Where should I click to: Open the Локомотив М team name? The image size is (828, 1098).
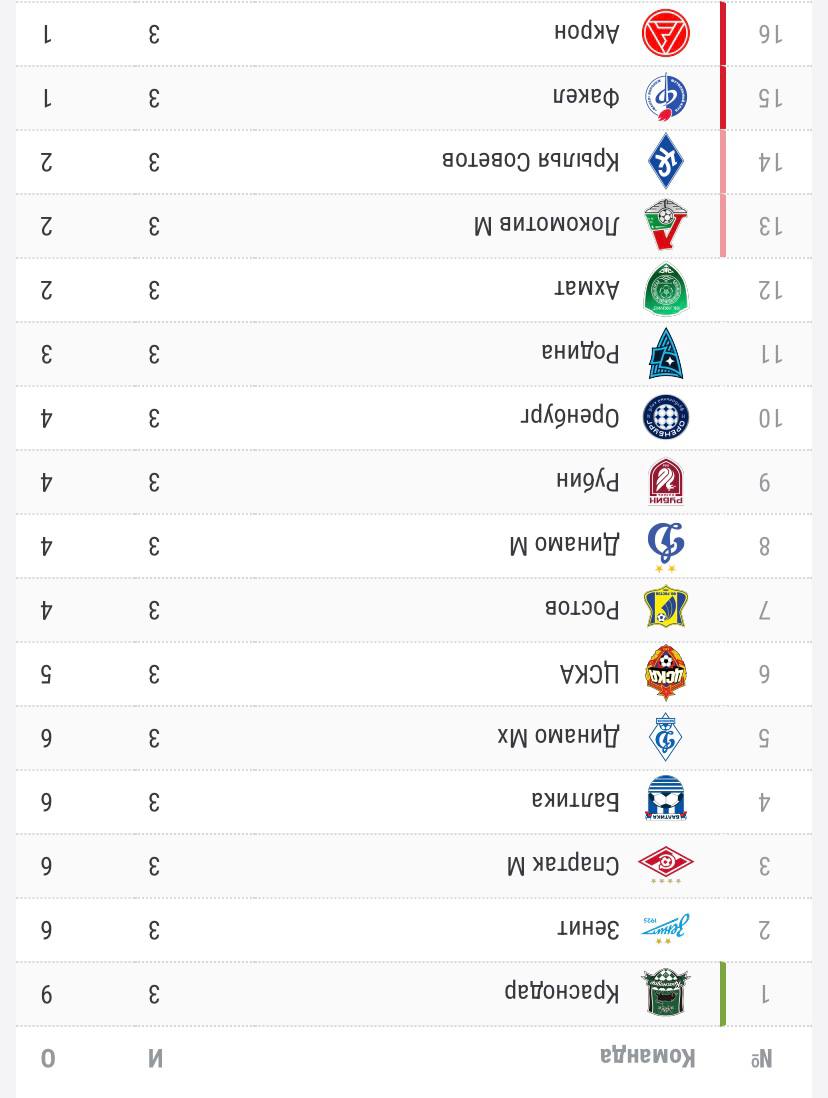coord(546,225)
